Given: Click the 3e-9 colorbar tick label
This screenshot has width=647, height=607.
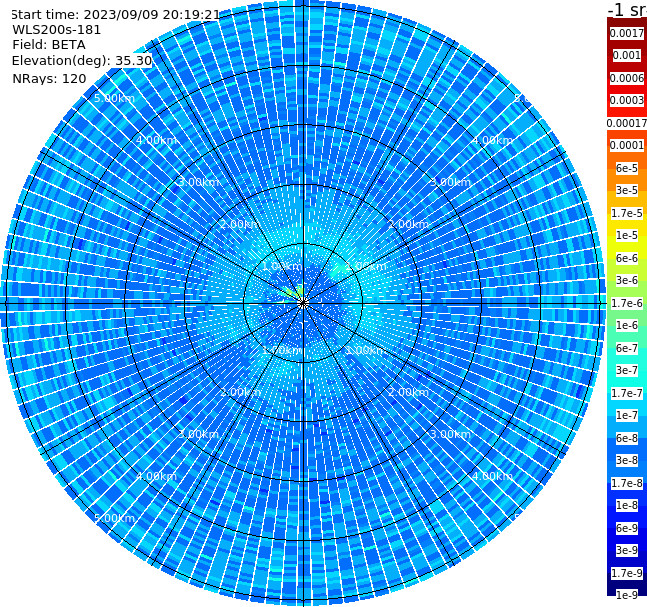Looking at the screenshot, I should [627, 550].
